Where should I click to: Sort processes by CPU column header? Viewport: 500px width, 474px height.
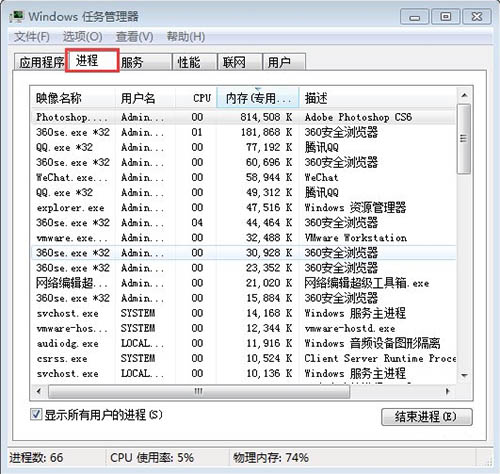pyautogui.click(x=196, y=98)
